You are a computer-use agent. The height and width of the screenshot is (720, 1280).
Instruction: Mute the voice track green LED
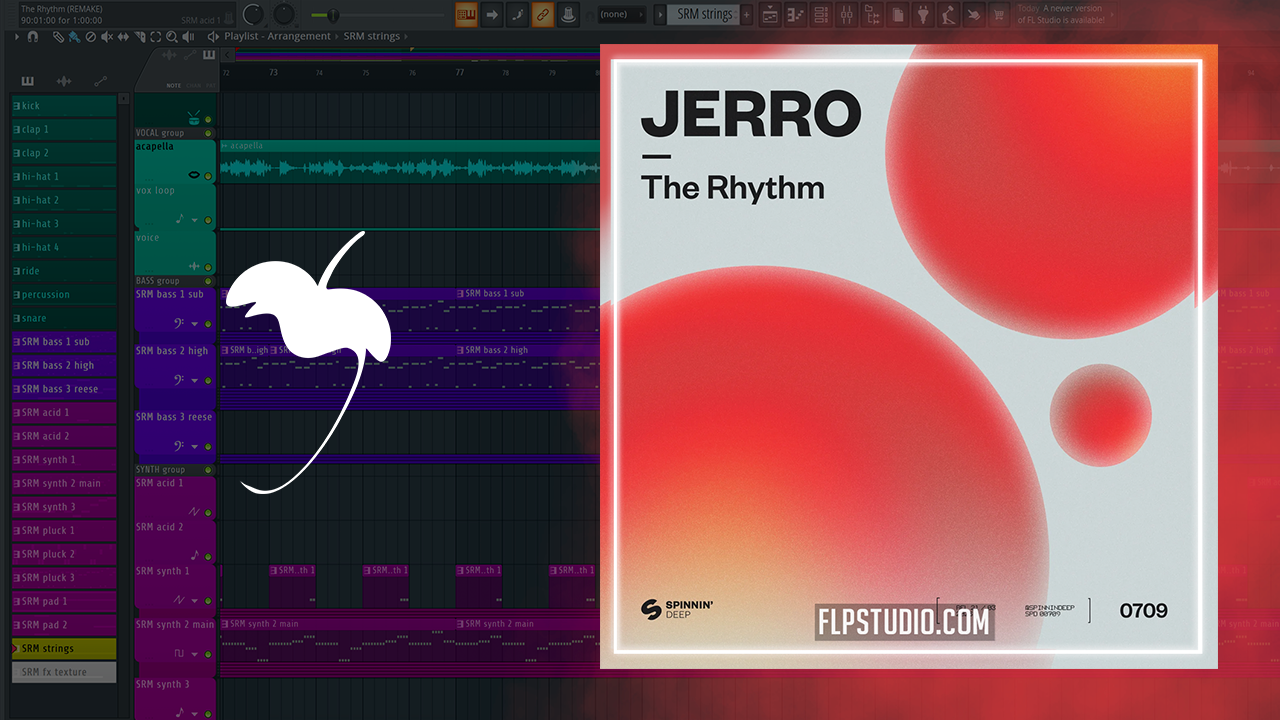click(x=208, y=267)
